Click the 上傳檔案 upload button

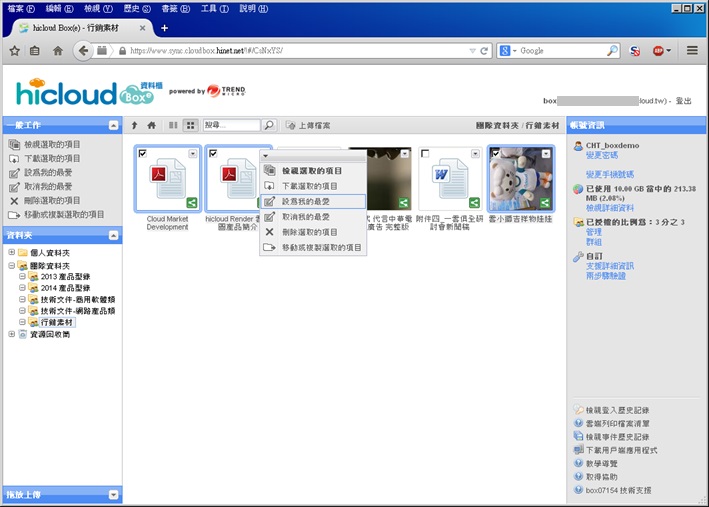click(x=308, y=125)
